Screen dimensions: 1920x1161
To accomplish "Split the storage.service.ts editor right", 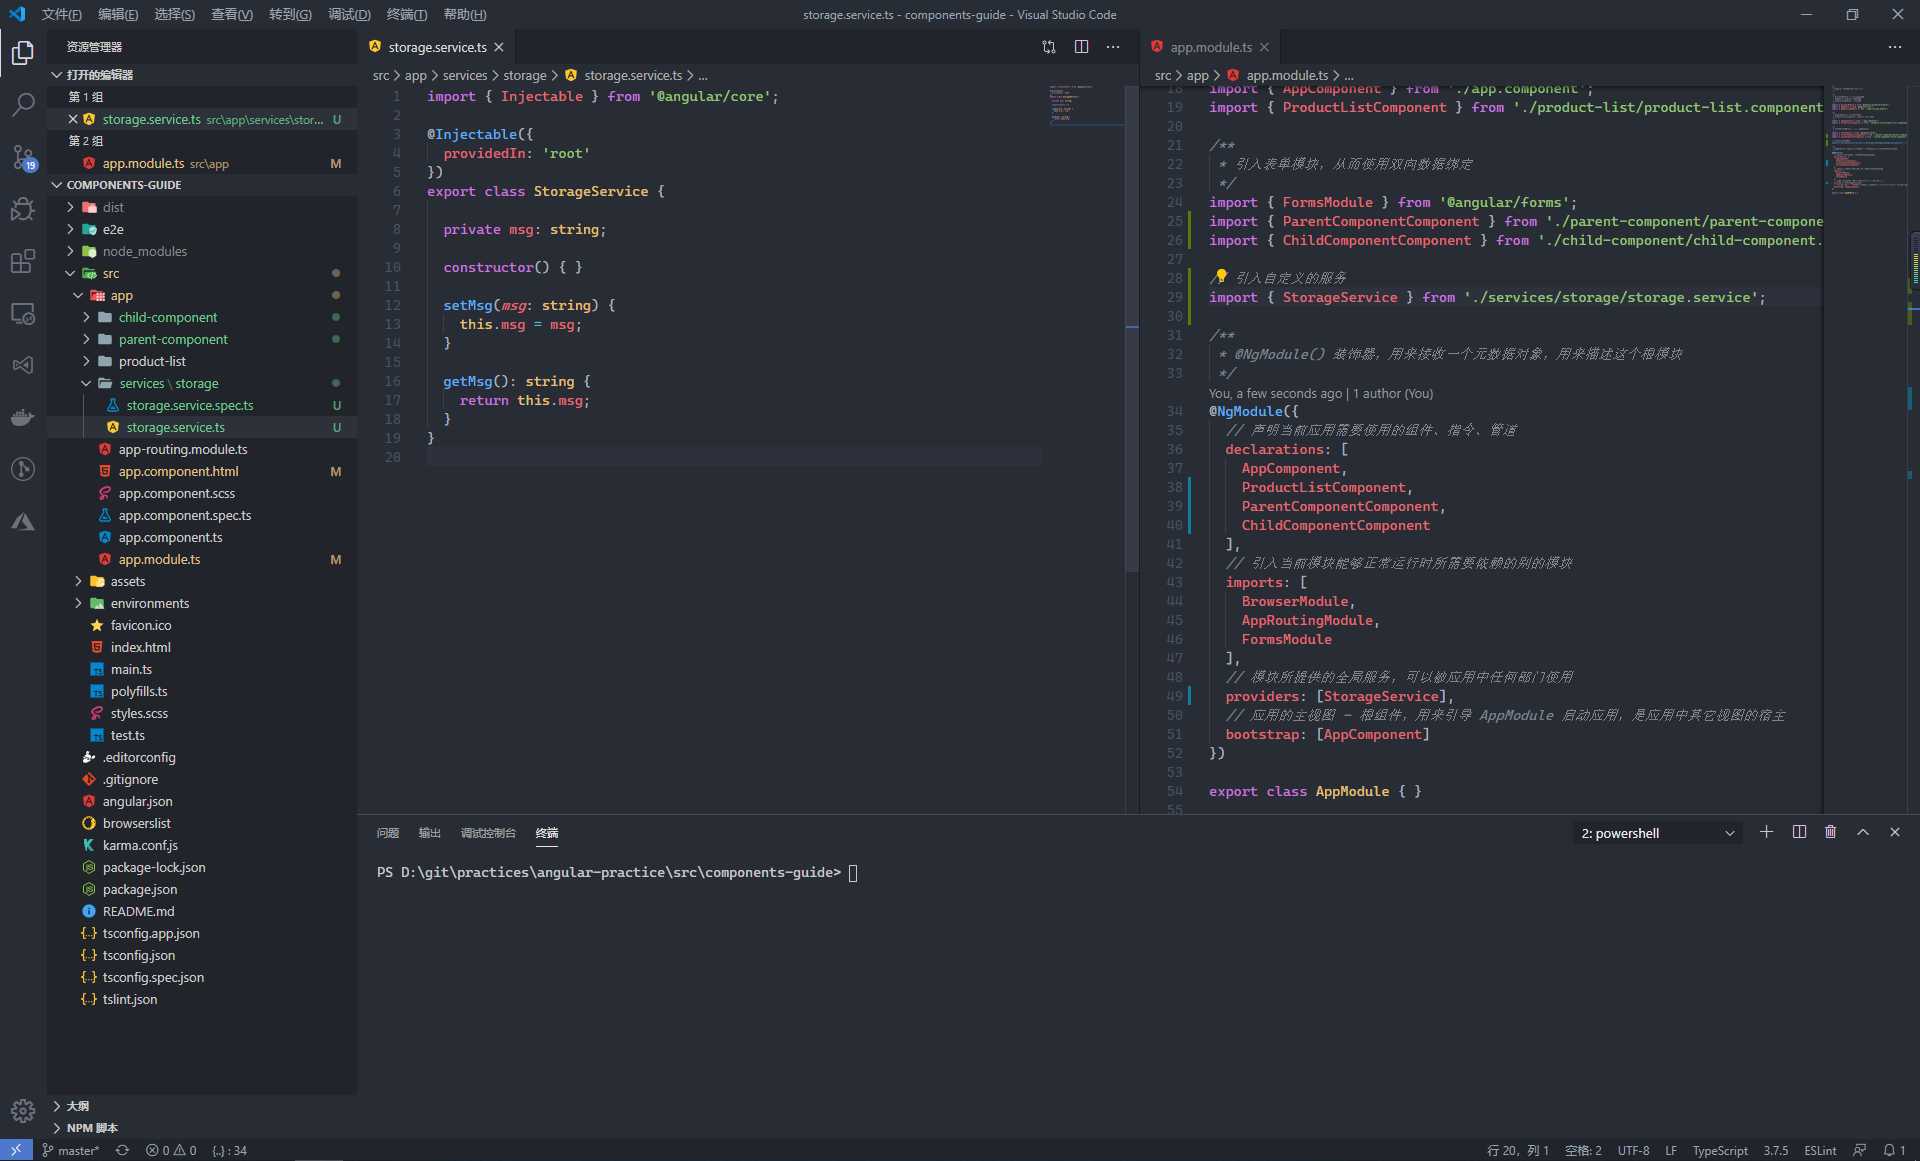I will tap(1081, 47).
